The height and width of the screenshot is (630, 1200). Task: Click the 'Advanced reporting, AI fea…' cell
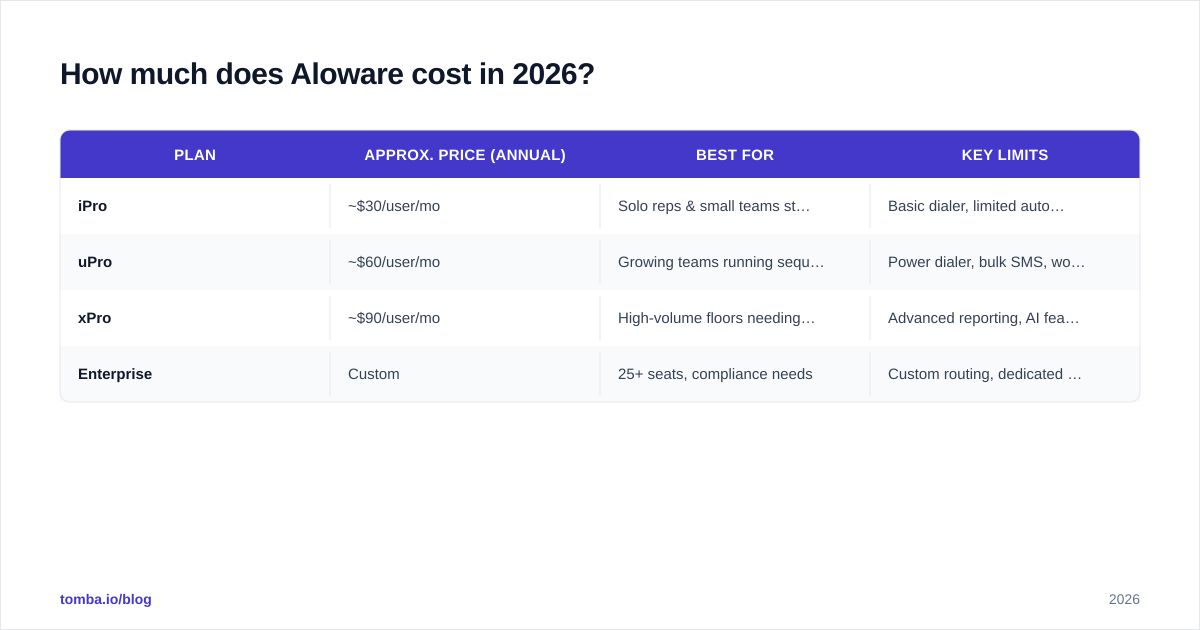[1005, 318]
